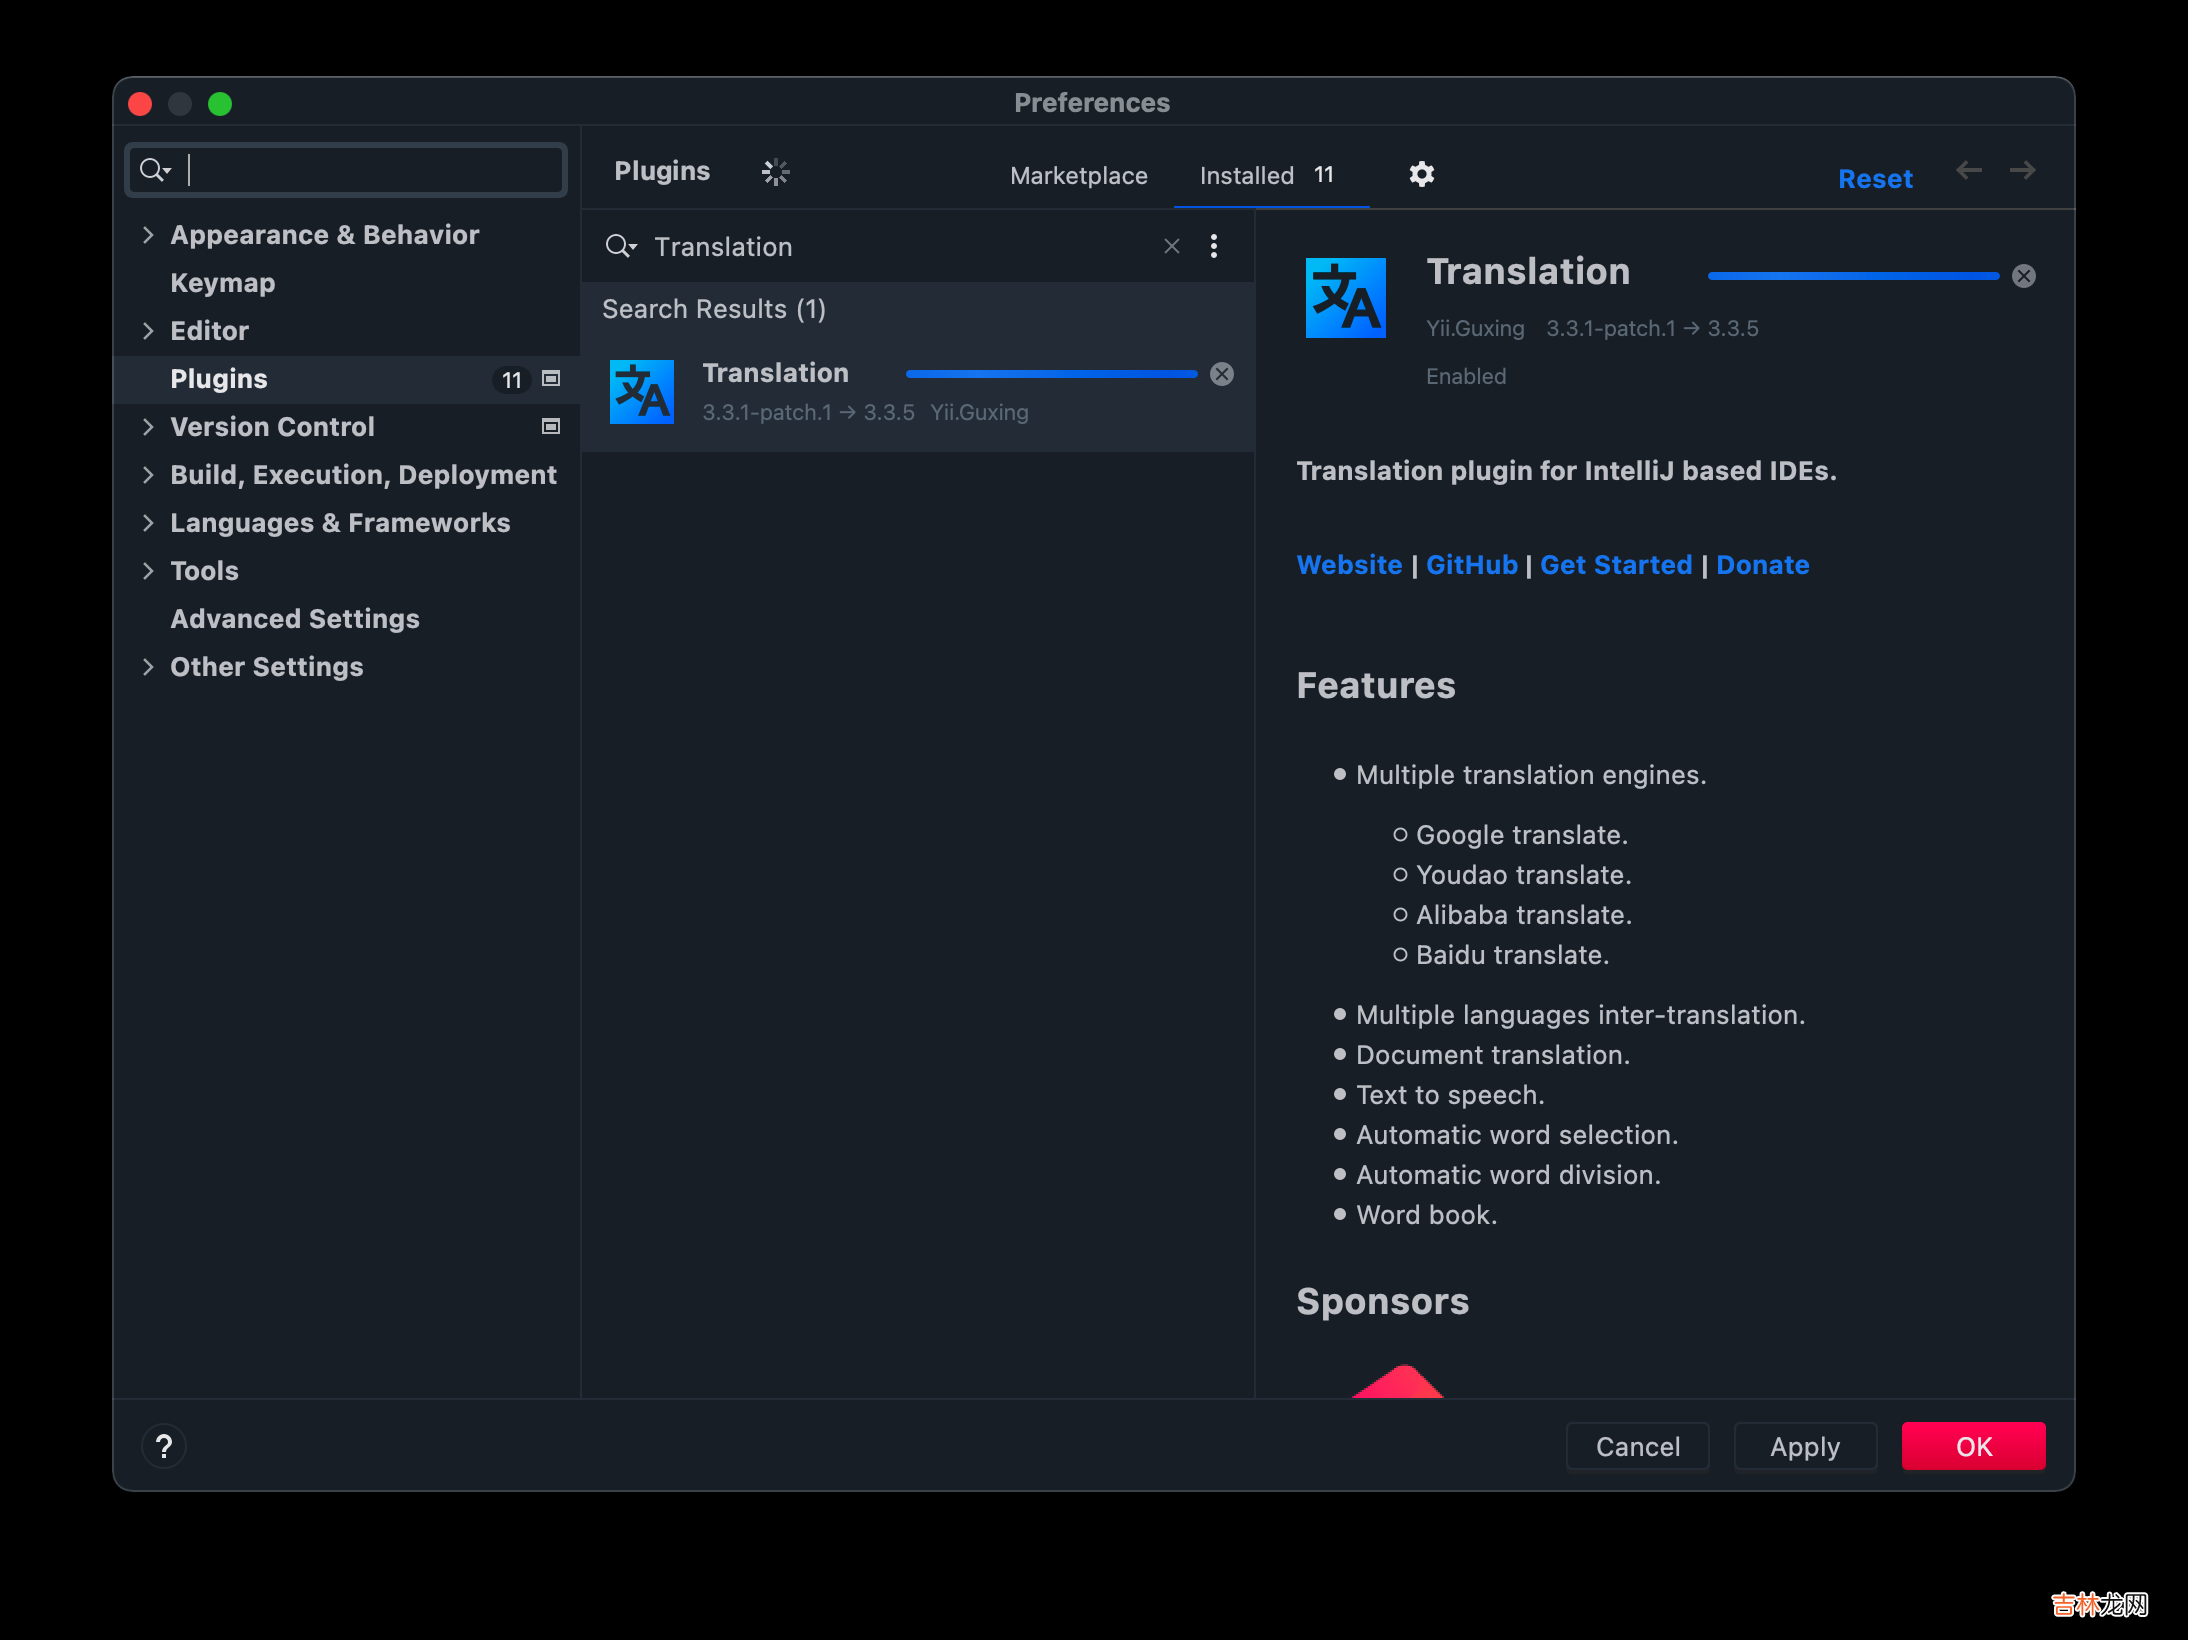Confirm with the OK button
This screenshot has width=2188, height=1640.
click(x=1973, y=1446)
